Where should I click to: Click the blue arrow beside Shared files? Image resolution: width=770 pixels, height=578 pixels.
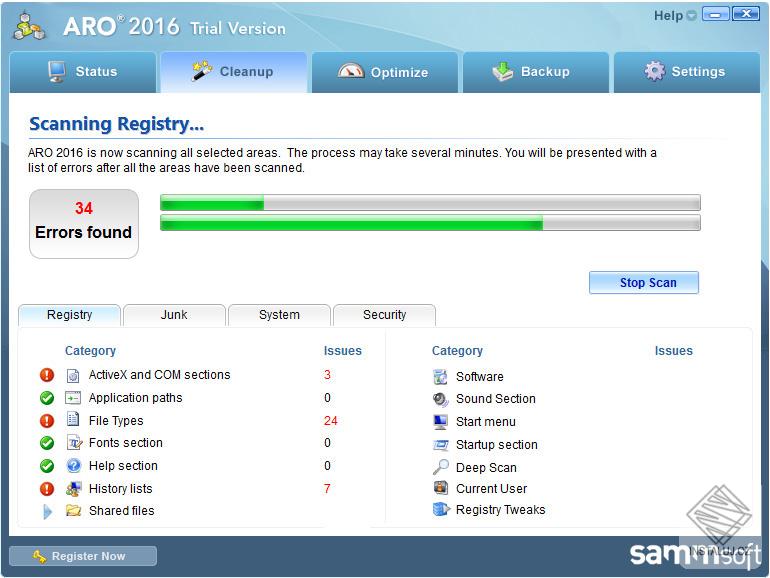coord(47,511)
